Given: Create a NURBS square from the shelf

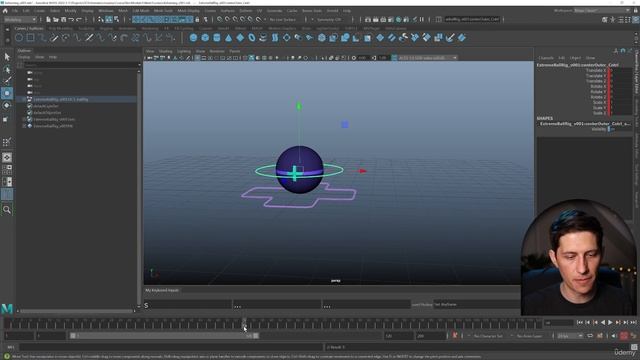Looking at the screenshot, I should click(31, 38).
